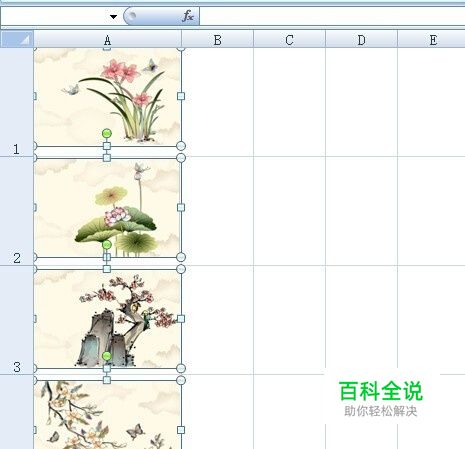Click right-middle sizing handle of butterflies picture
The image size is (465, 449).
[181, 430]
